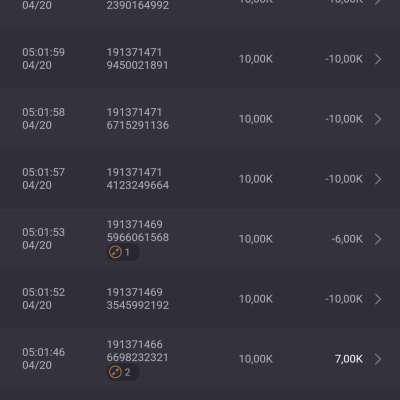Viewport: 400px width, 400px height.
Task: Open the partially visible top row chevron
Action: (x=378, y=3)
